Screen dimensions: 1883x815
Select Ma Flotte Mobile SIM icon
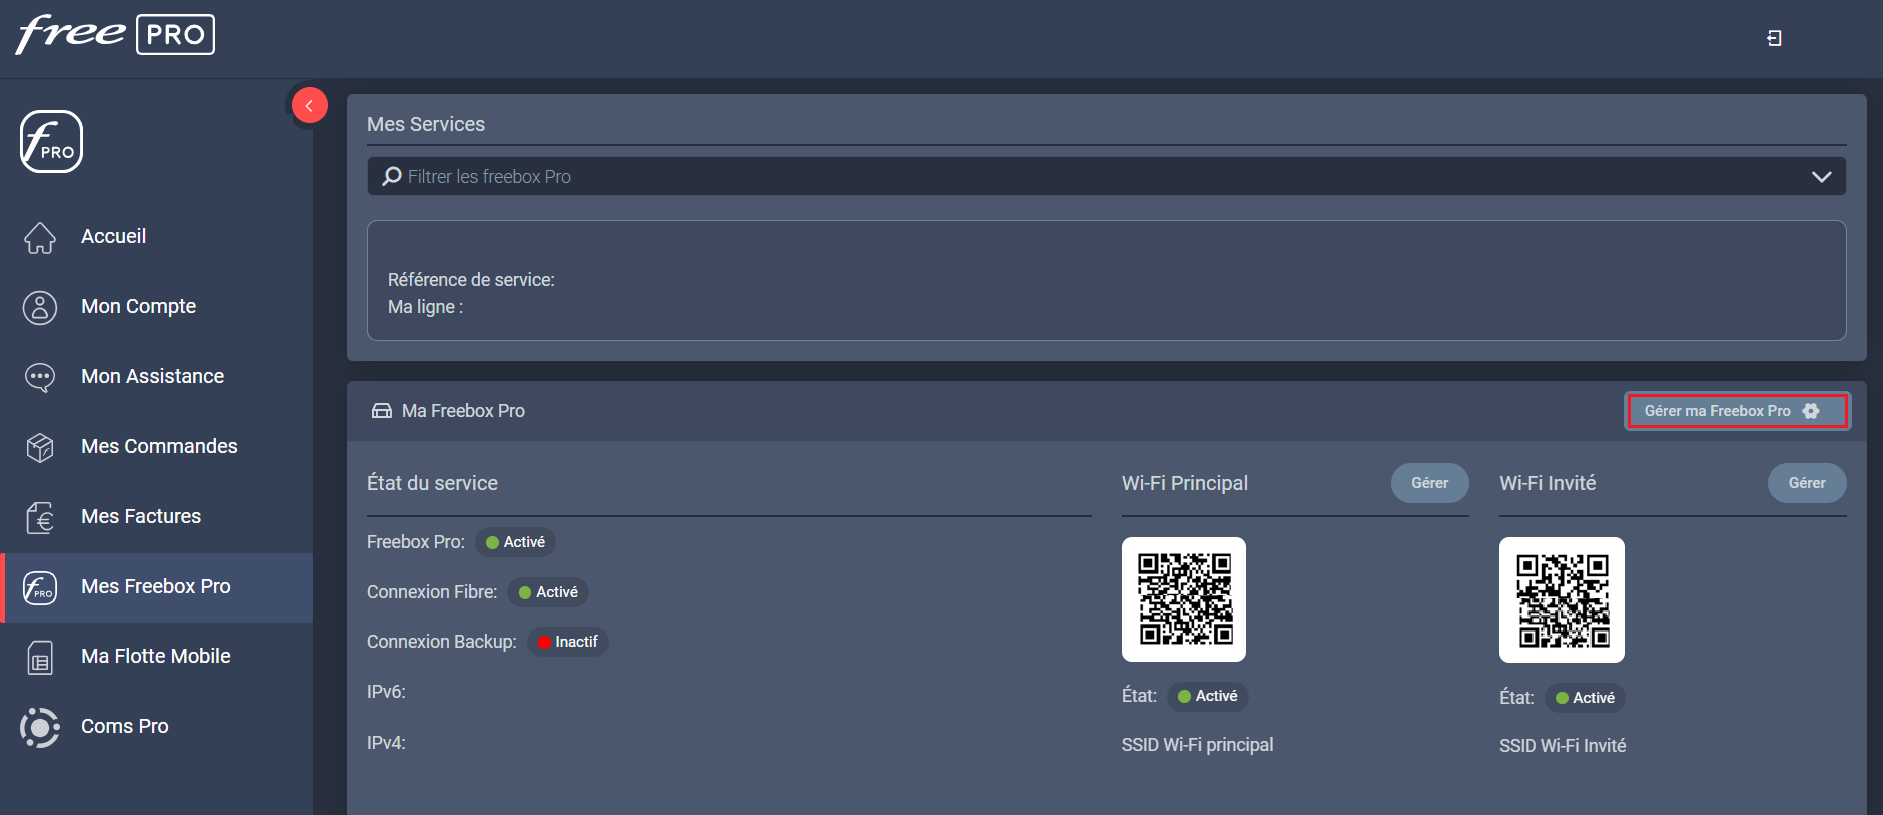click(x=40, y=657)
